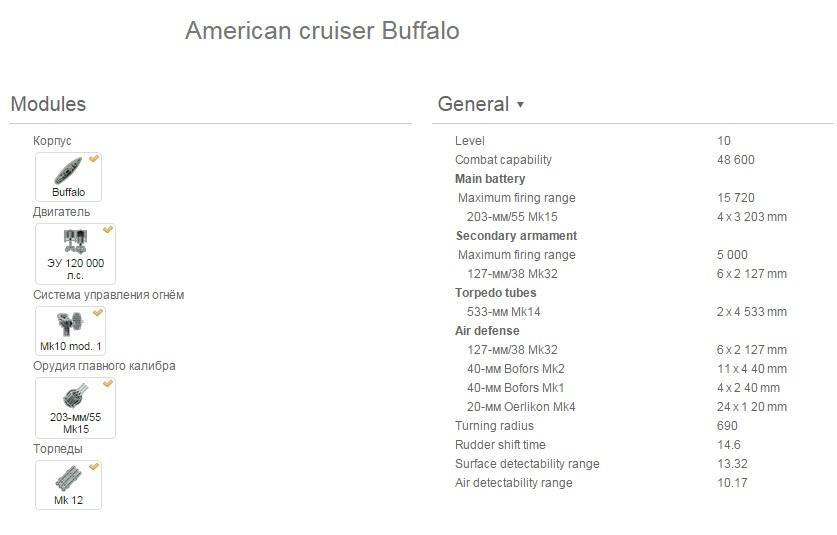Select the Torpedo tubes heading
The height and width of the screenshot is (535, 837).
(x=495, y=293)
